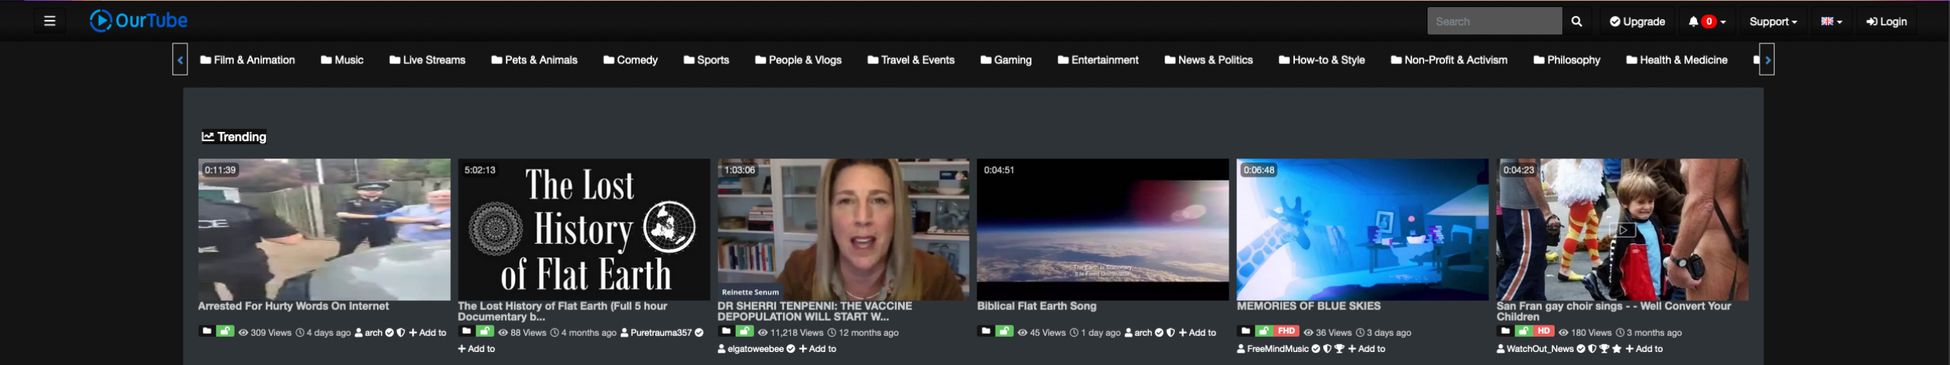
Task: Go to OurTube home via logo
Action: 138,20
